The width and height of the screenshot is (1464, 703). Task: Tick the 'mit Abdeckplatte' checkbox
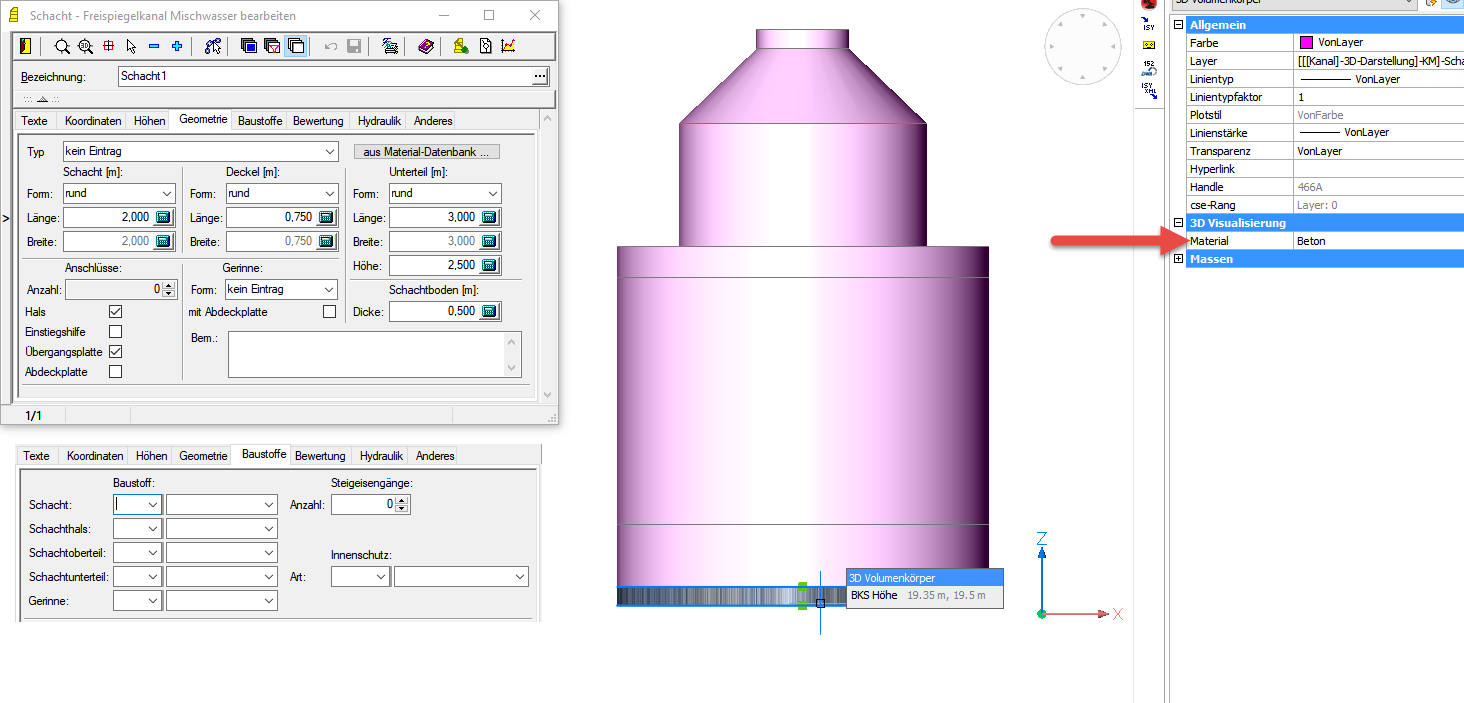[329, 312]
